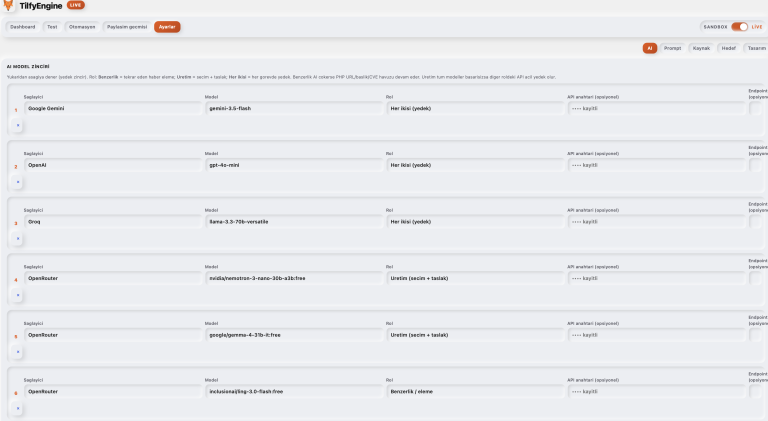Delete the OpenAI gpt-4o-mini row via x icon
Image resolution: width=768 pixels, height=421 pixels.
tap(18, 182)
